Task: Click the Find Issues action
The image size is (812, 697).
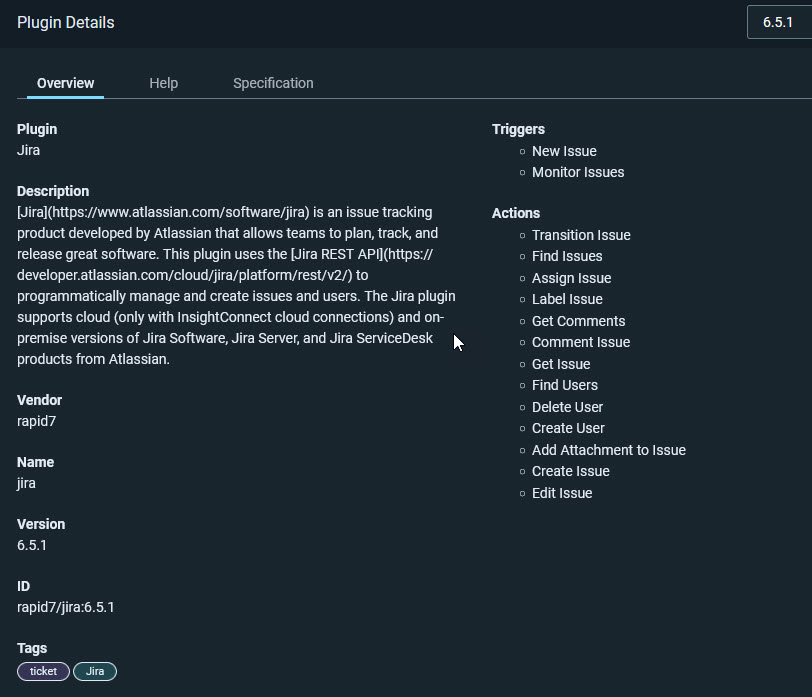Action: coord(567,256)
